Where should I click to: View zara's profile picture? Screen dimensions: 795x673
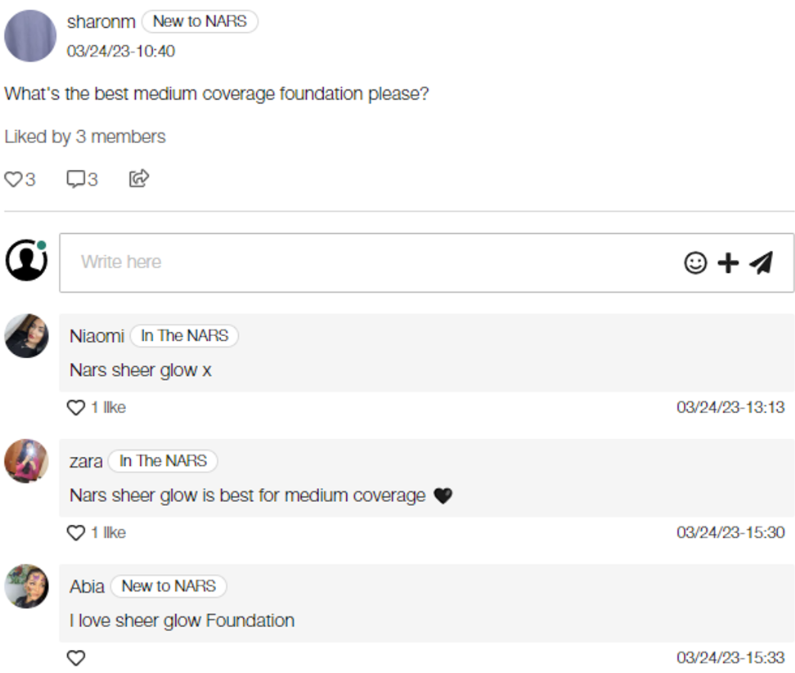27,461
